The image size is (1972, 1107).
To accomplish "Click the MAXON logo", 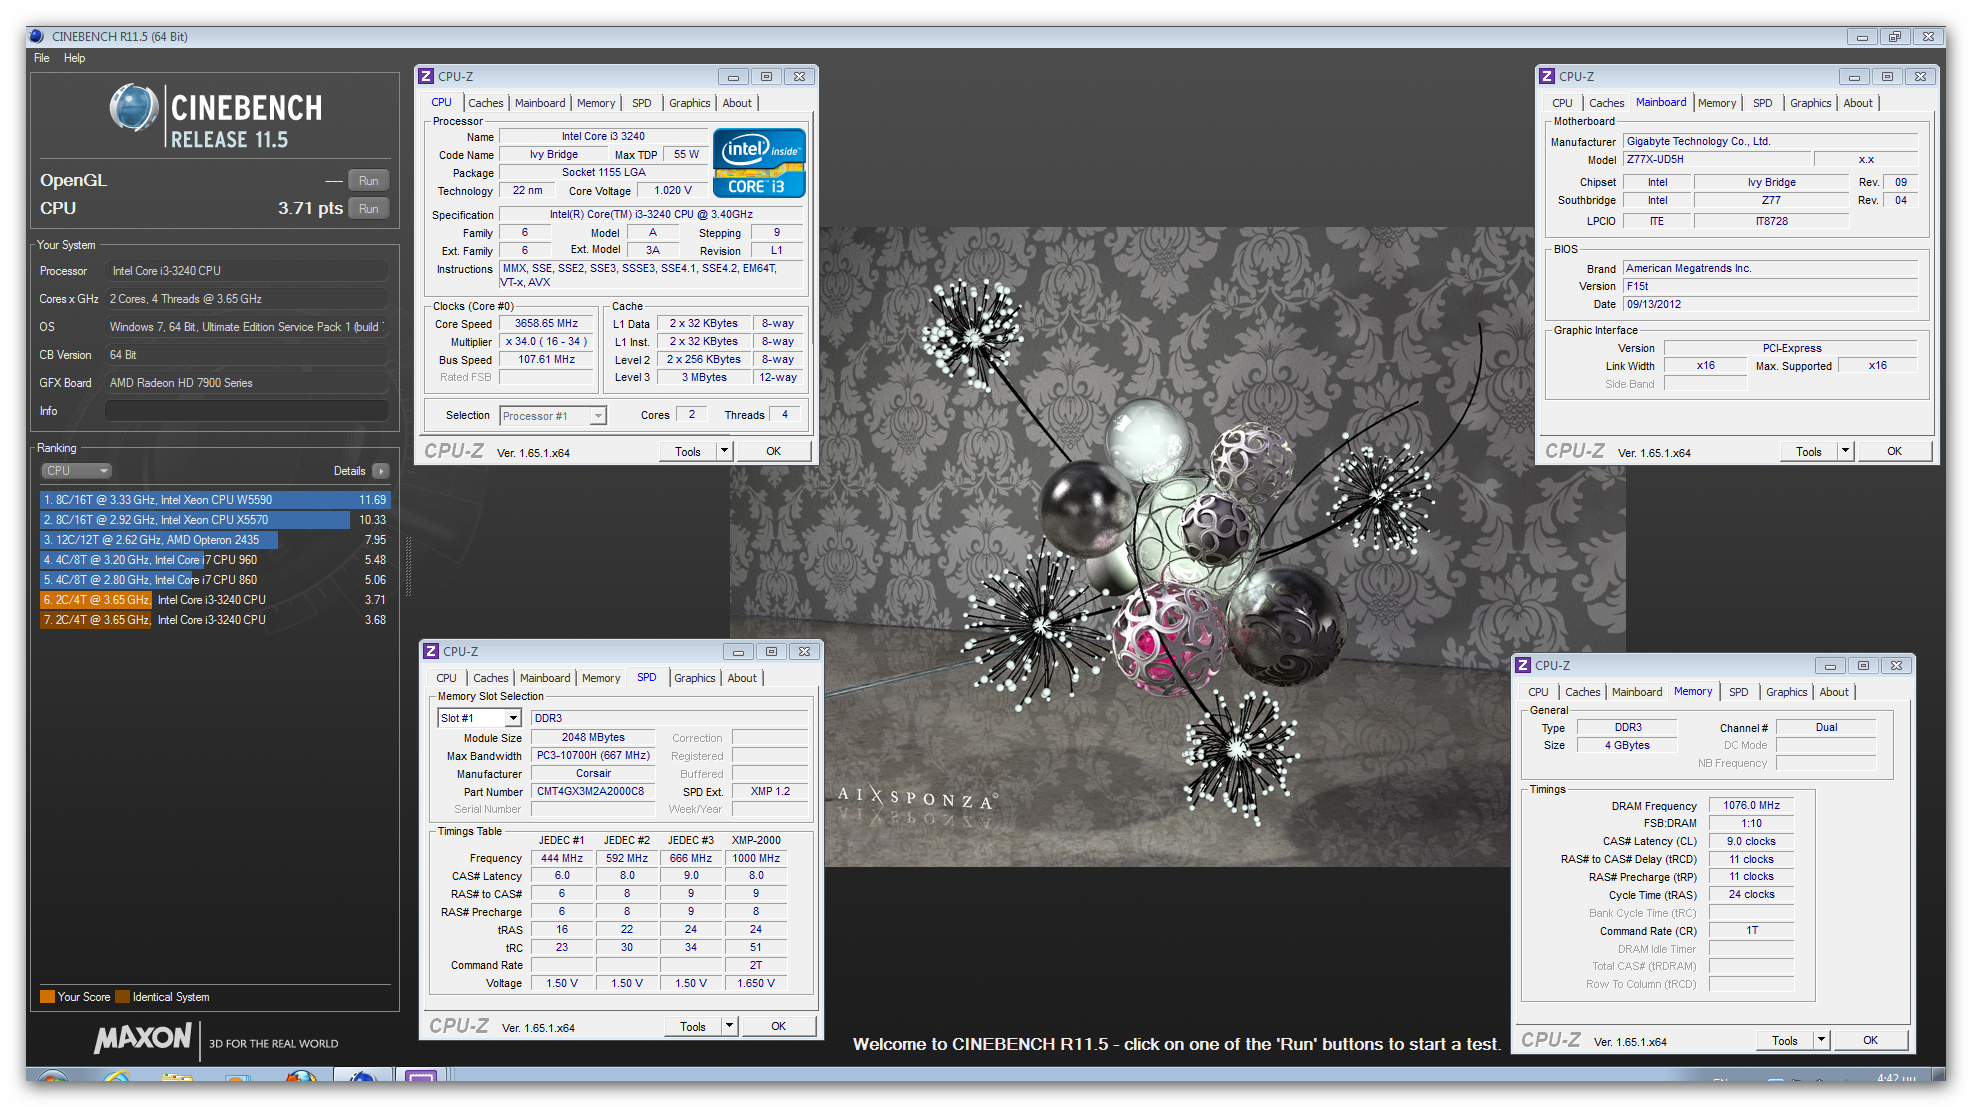I will coord(142,1038).
